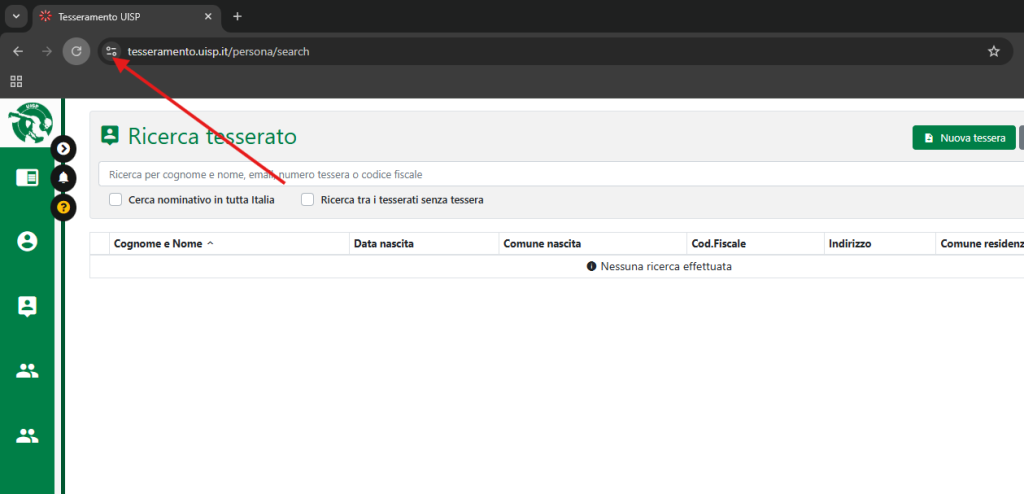Viewport: 1024px width, 494px height.
Task: Click the lowest group icon in sidebar
Action: tap(28, 436)
